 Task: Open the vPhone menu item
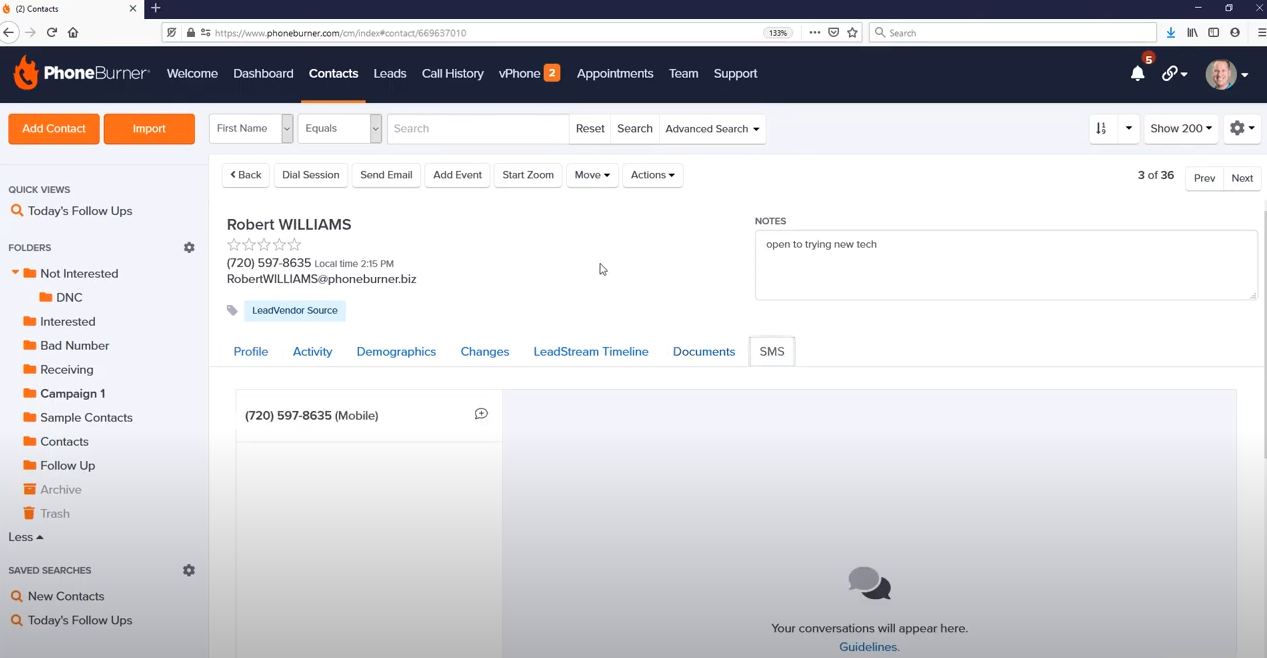pyautogui.click(x=529, y=74)
